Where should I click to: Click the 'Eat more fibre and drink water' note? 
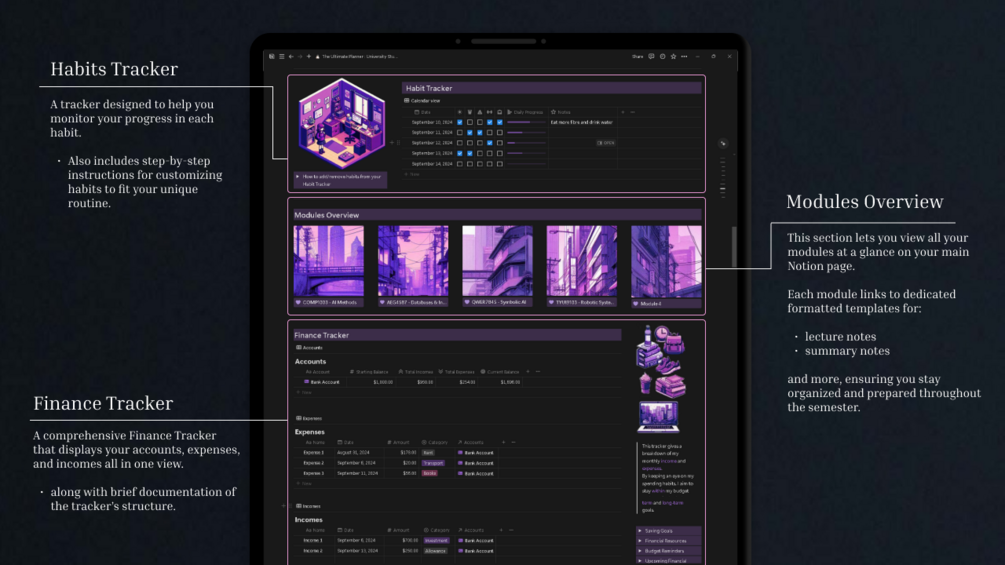581,122
